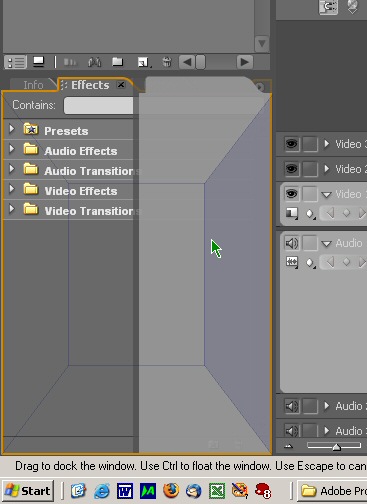Click the Adobe Premiere taskbar button
The image size is (367, 504).
[x=332, y=491]
